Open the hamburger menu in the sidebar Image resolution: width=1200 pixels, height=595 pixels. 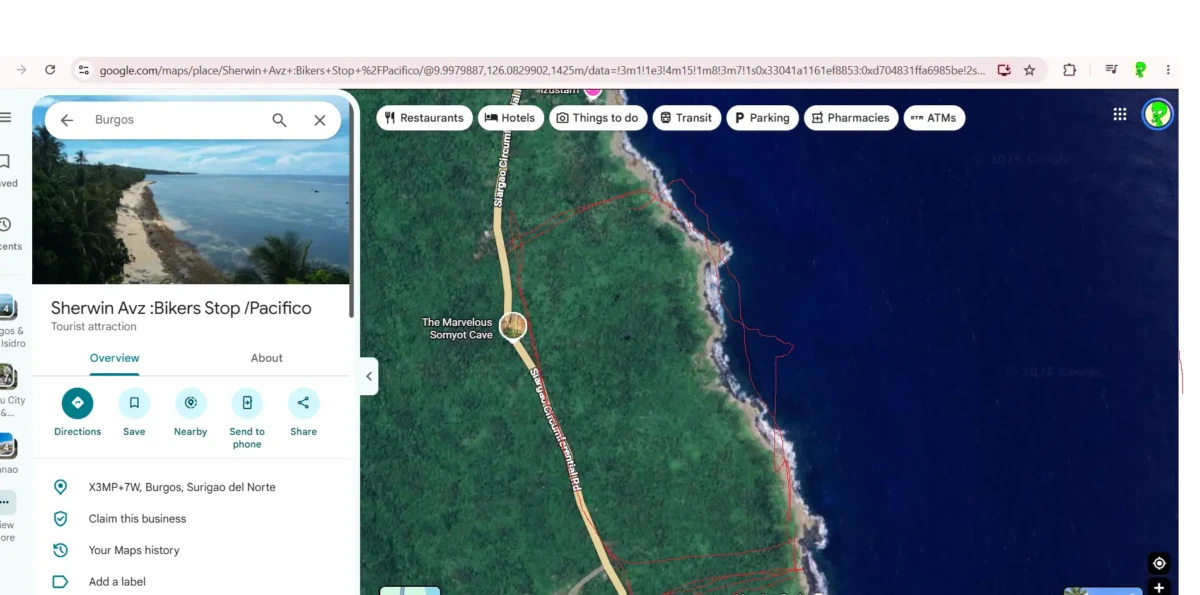tap(6, 118)
